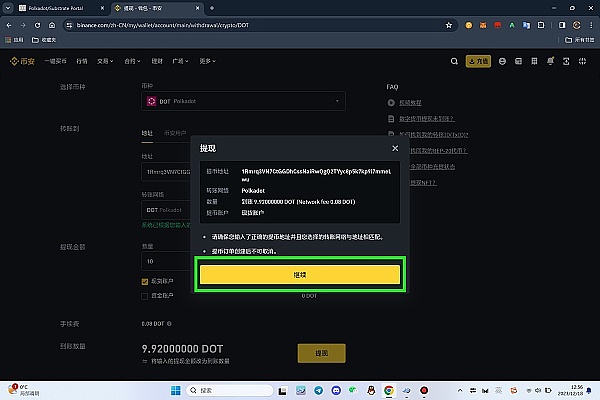The image size is (600, 400).
Task: Click the 充值 deposit button in header
Action: [x=481, y=61]
